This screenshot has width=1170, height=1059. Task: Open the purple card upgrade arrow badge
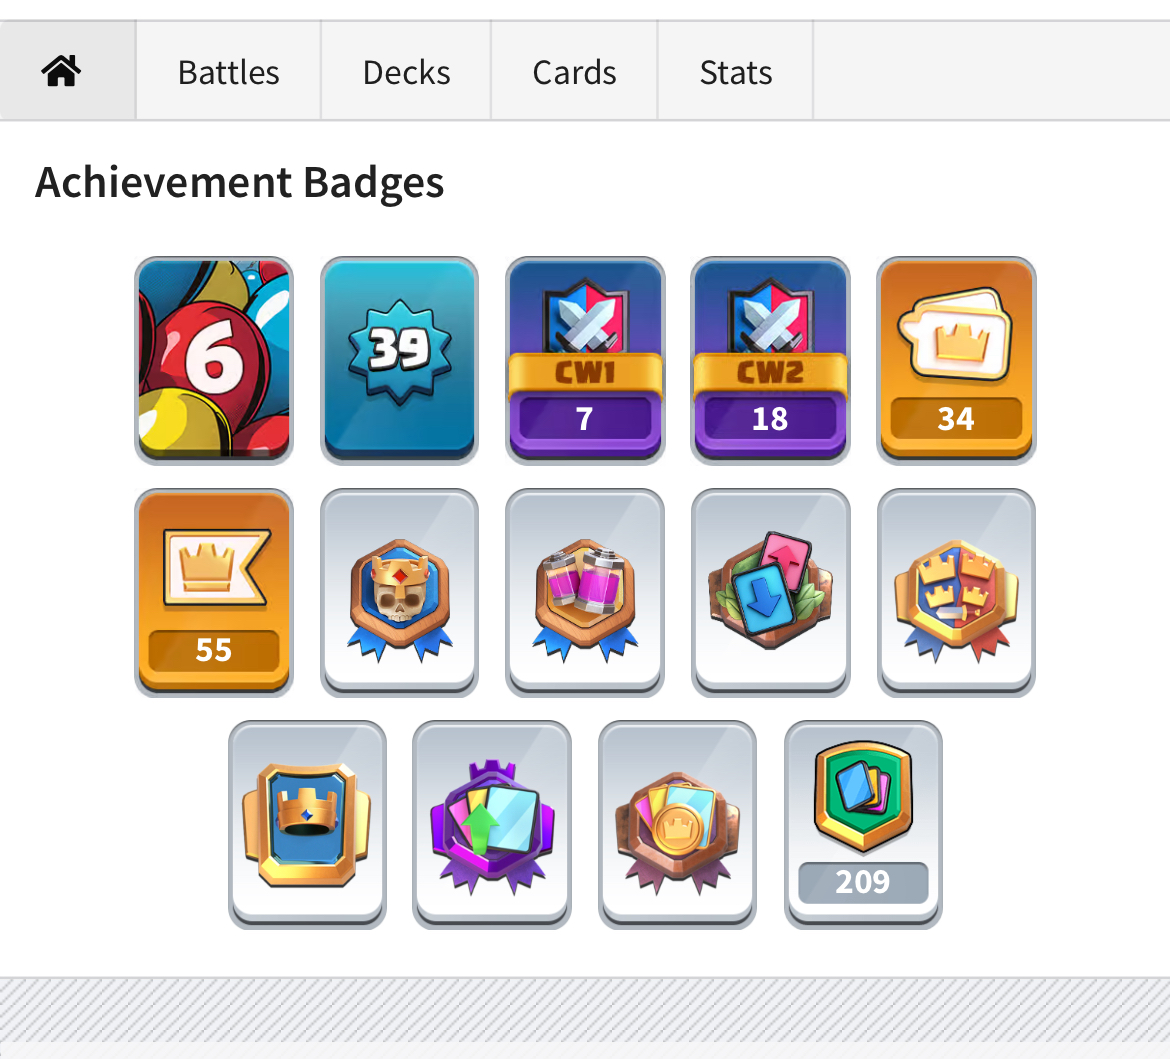point(492,825)
